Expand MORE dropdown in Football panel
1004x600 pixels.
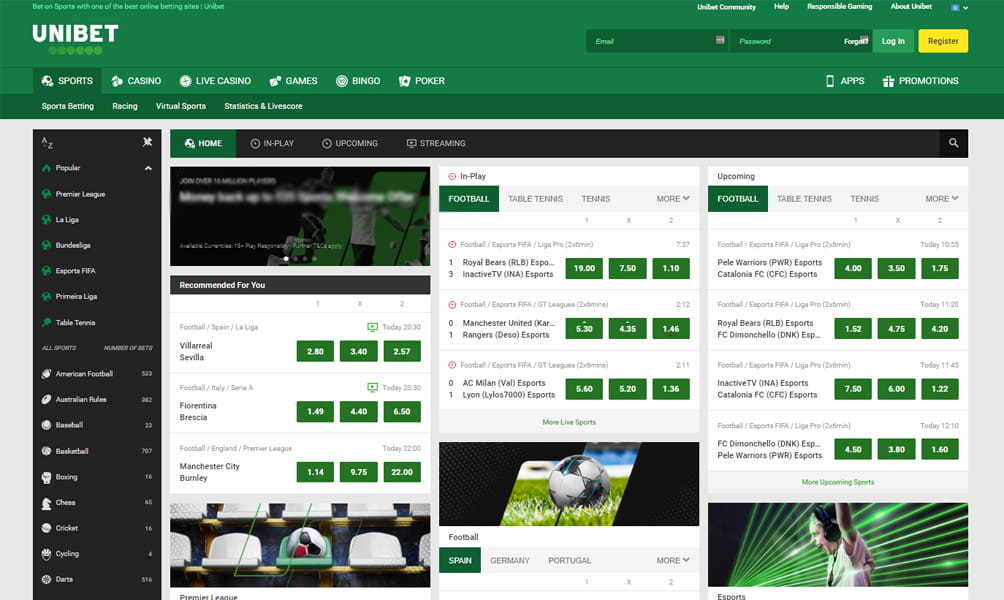click(672, 560)
